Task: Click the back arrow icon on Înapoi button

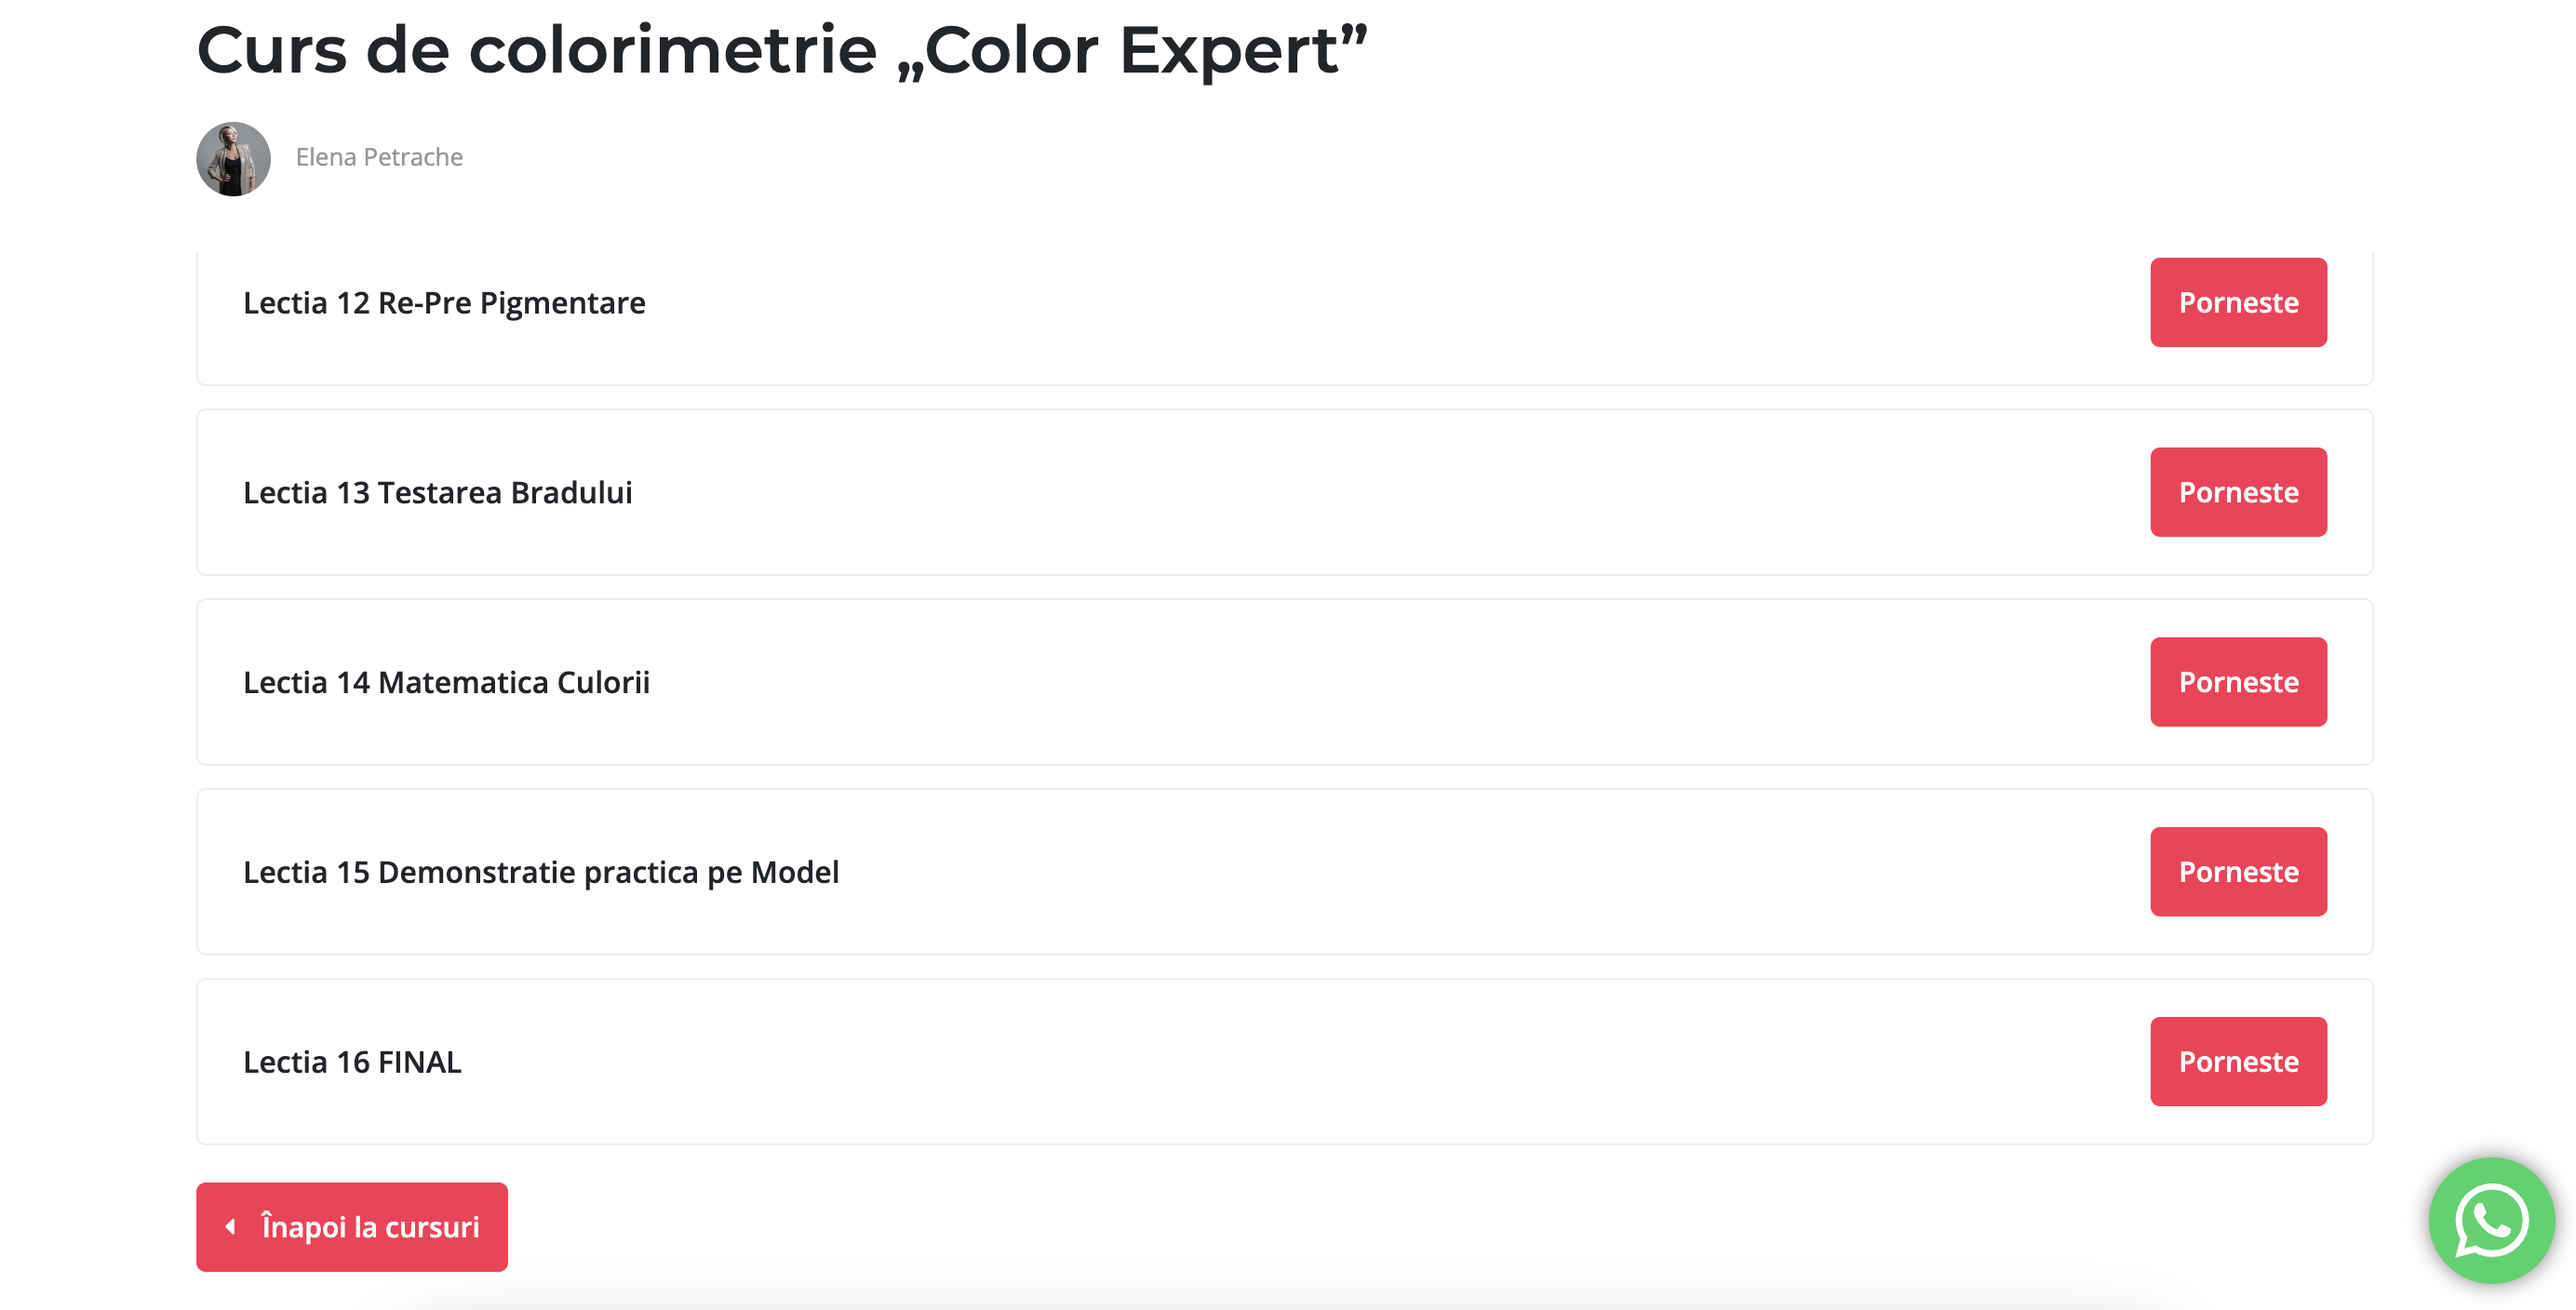Action: [x=231, y=1226]
